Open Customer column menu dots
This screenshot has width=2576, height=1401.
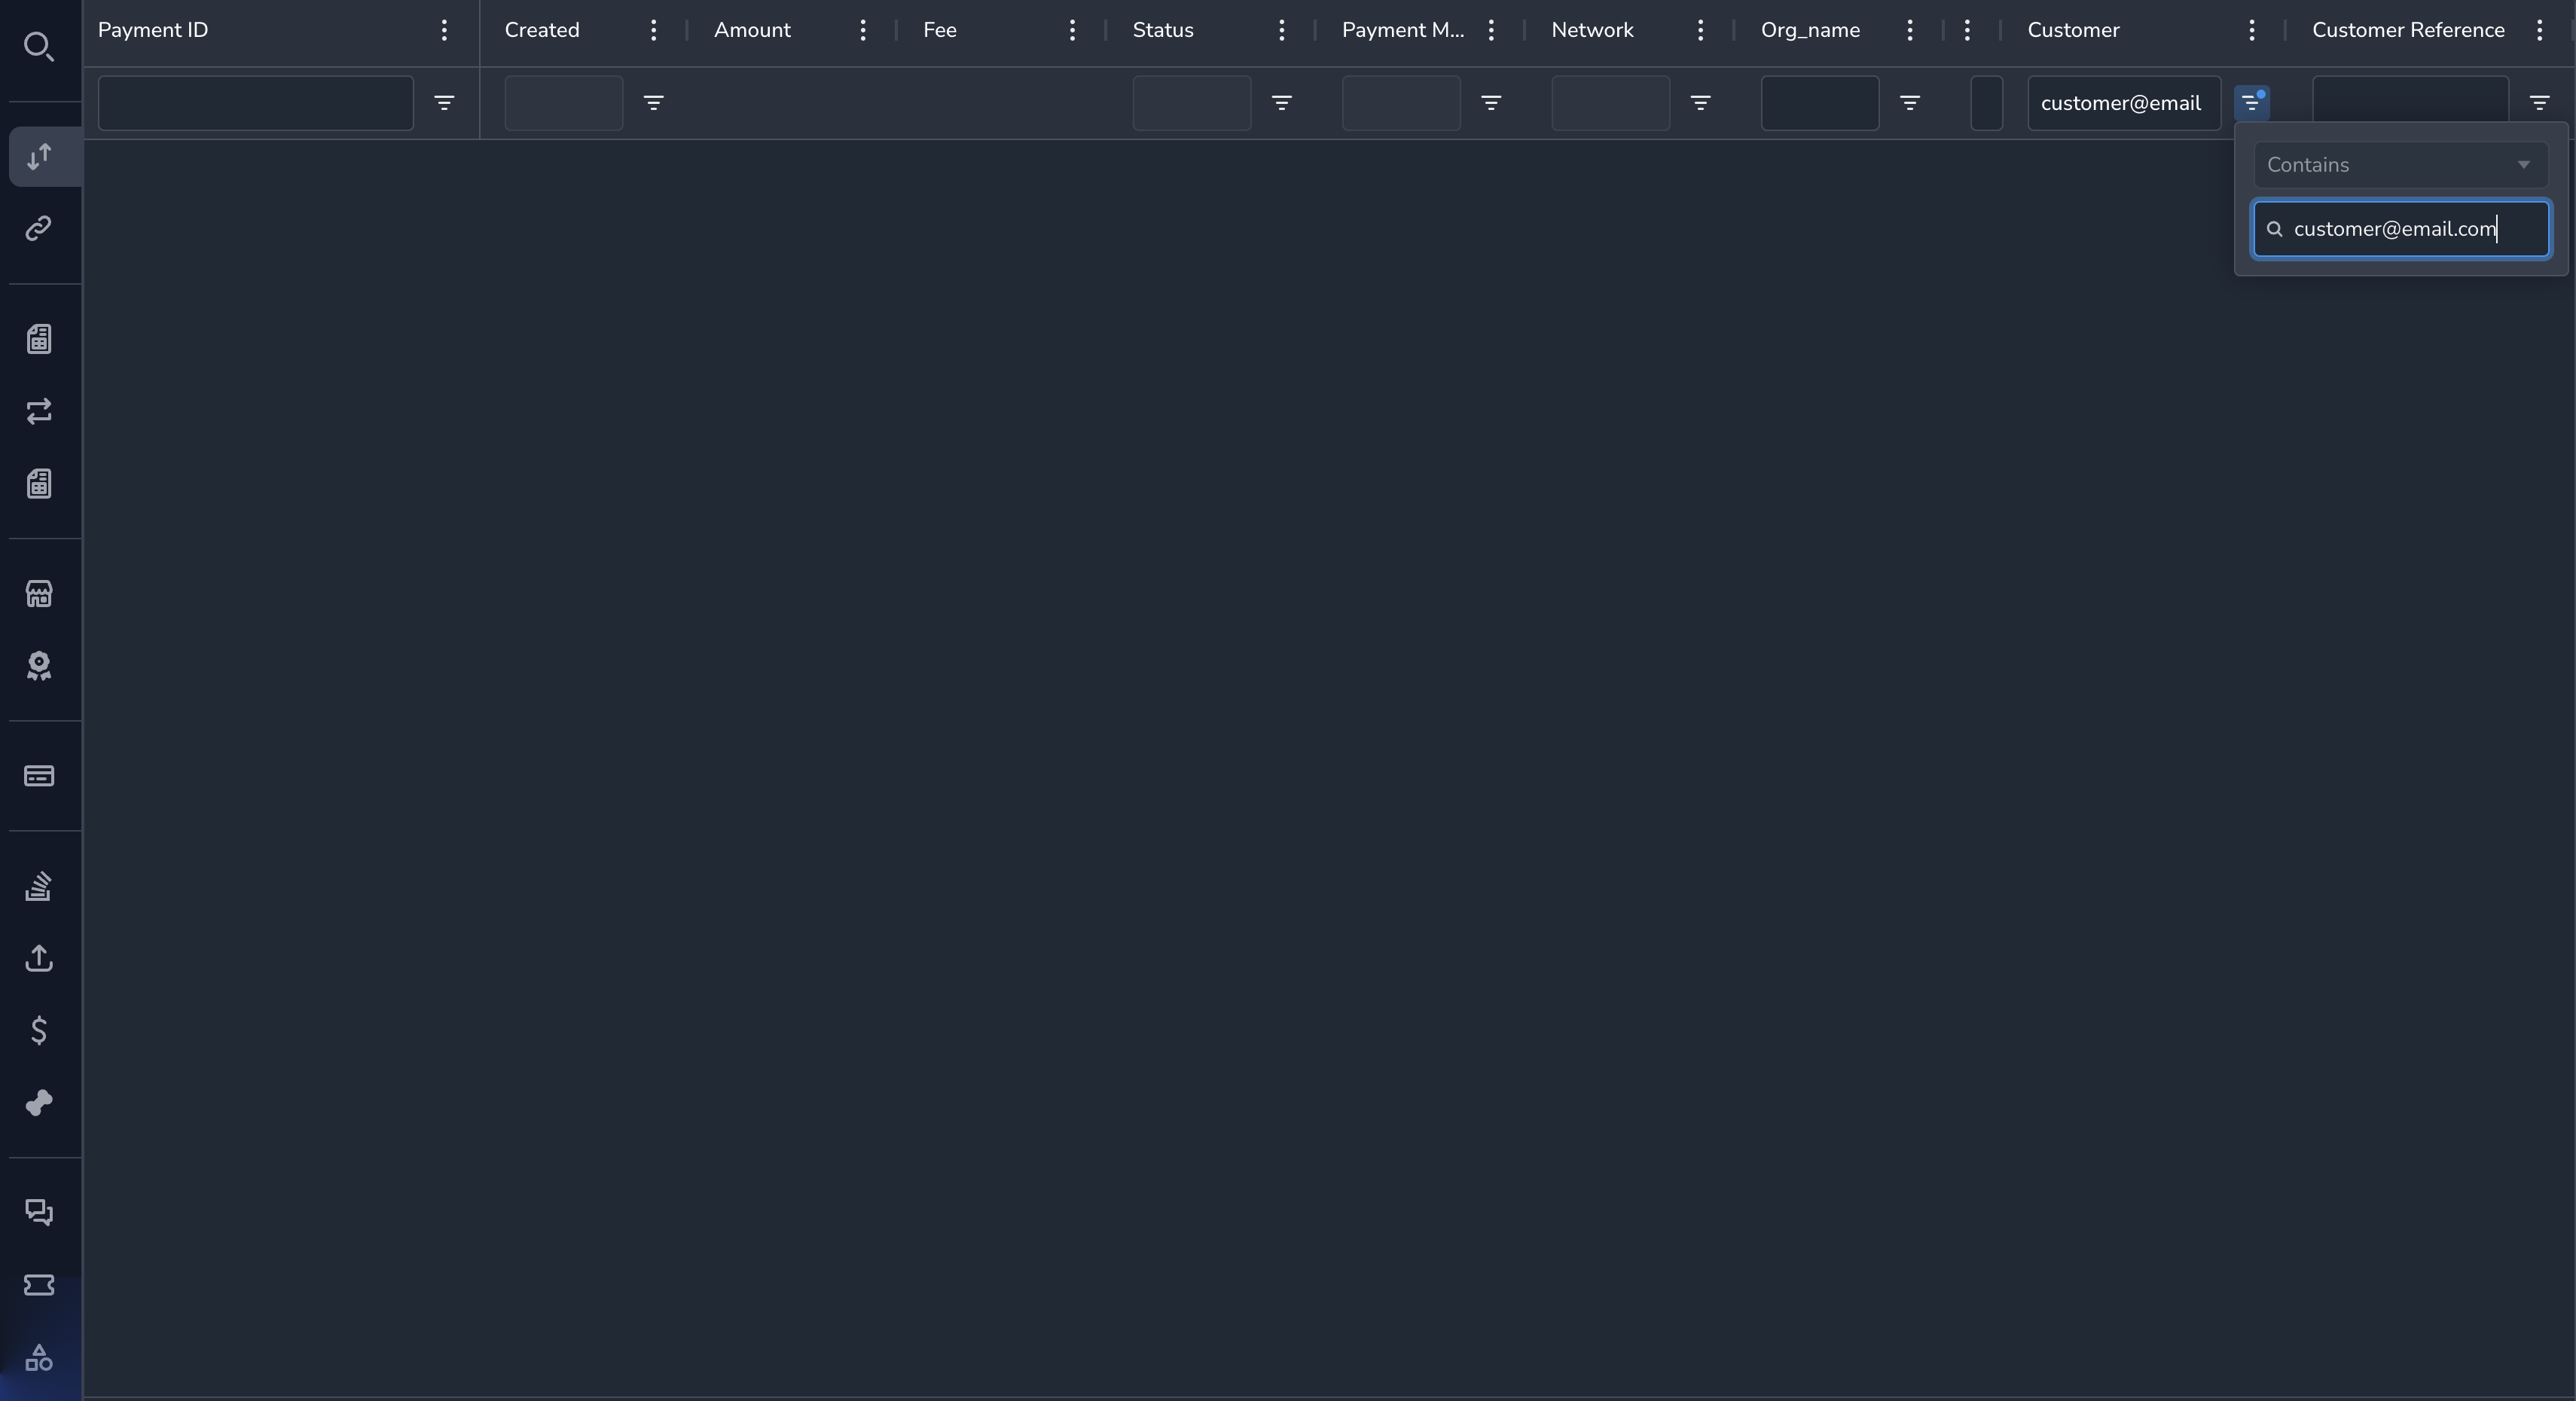coord(2252,30)
